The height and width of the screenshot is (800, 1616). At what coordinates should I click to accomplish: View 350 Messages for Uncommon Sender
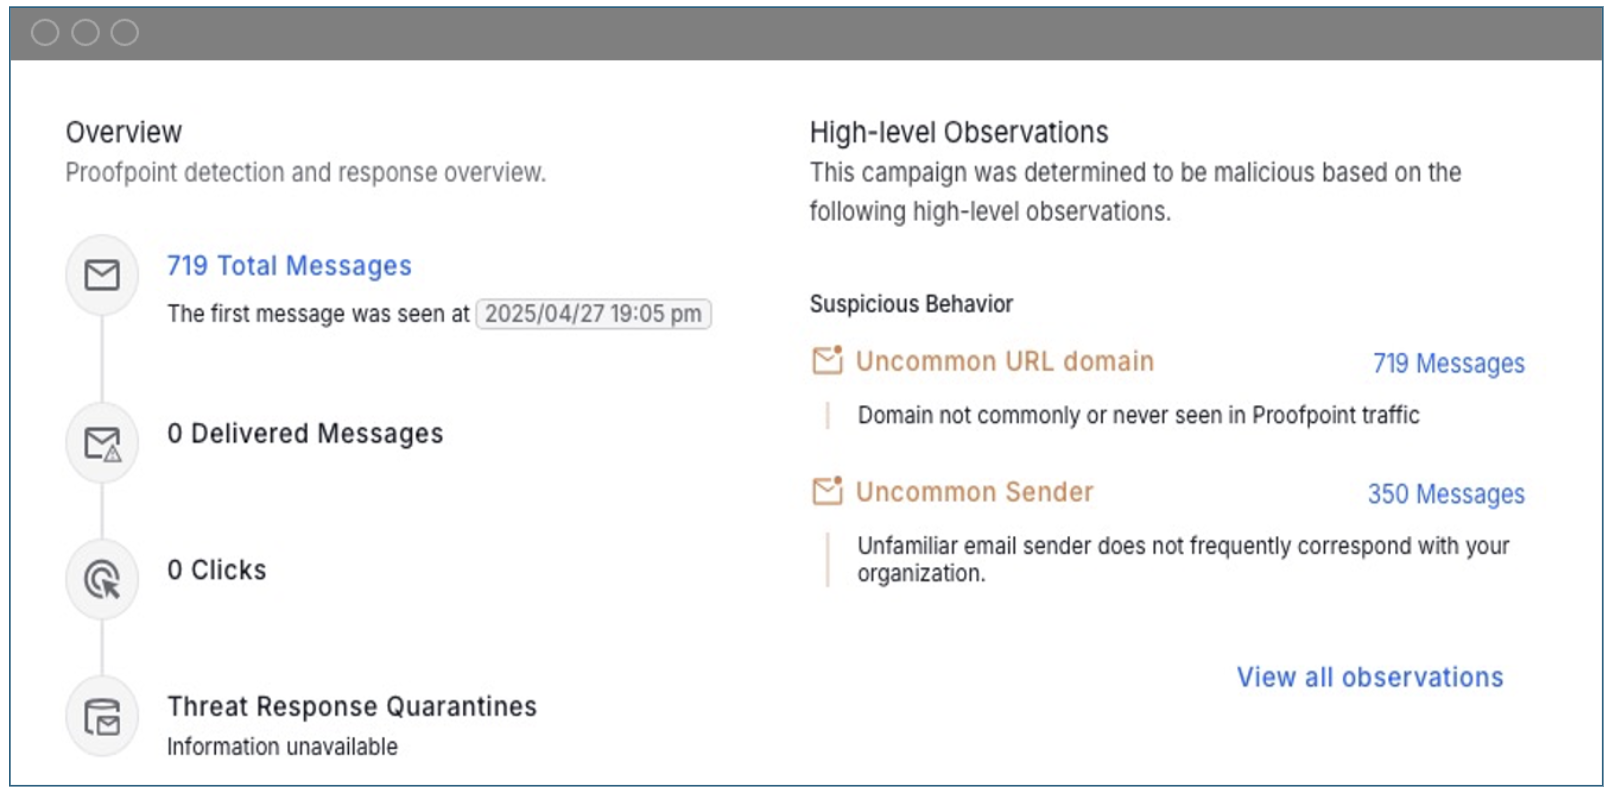[1446, 494]
